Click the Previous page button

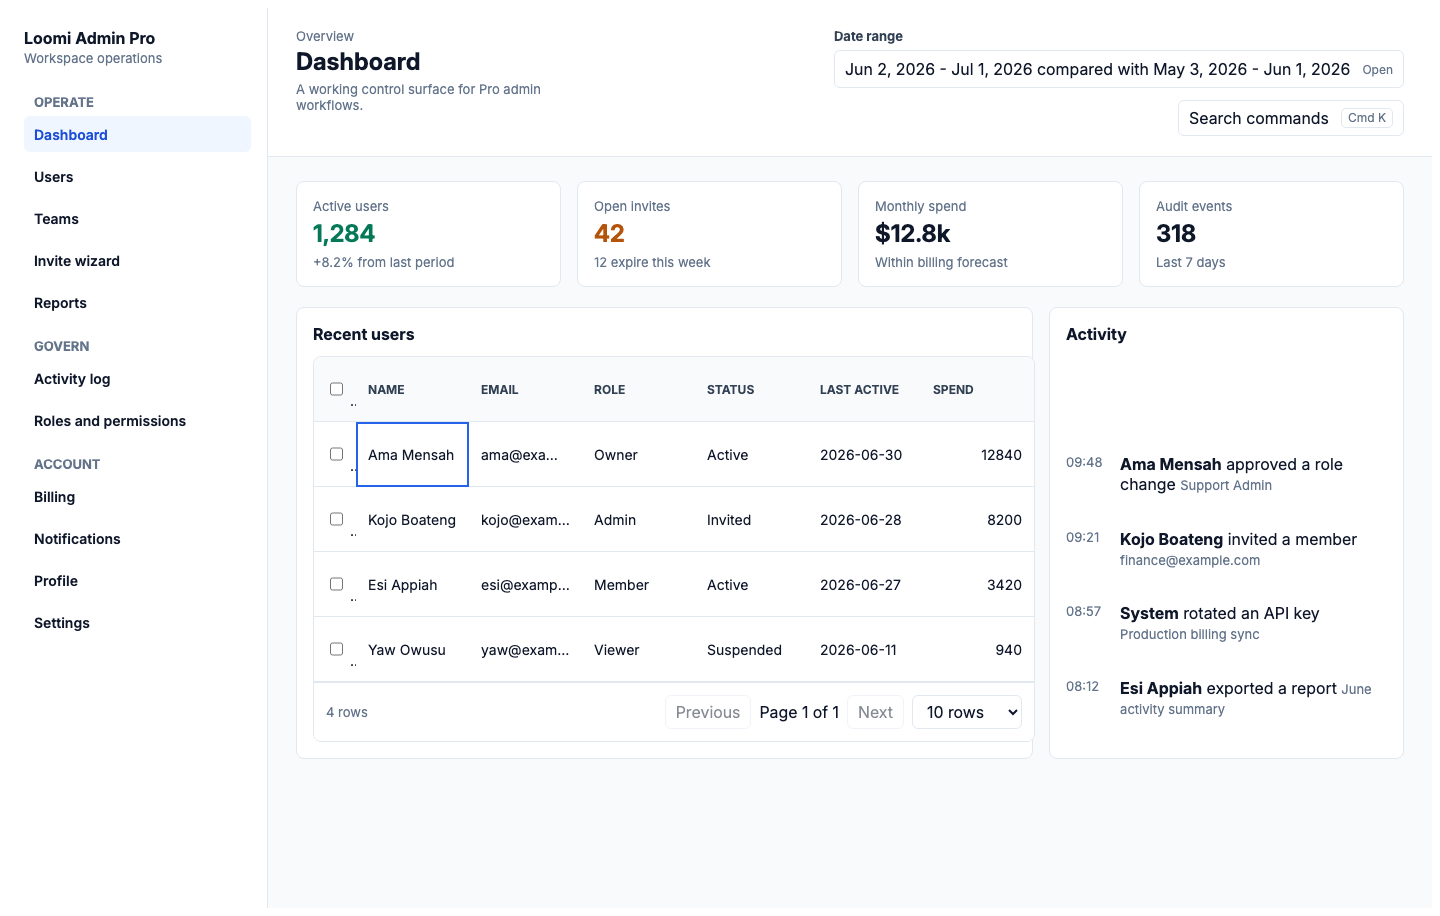coord(708,712)
